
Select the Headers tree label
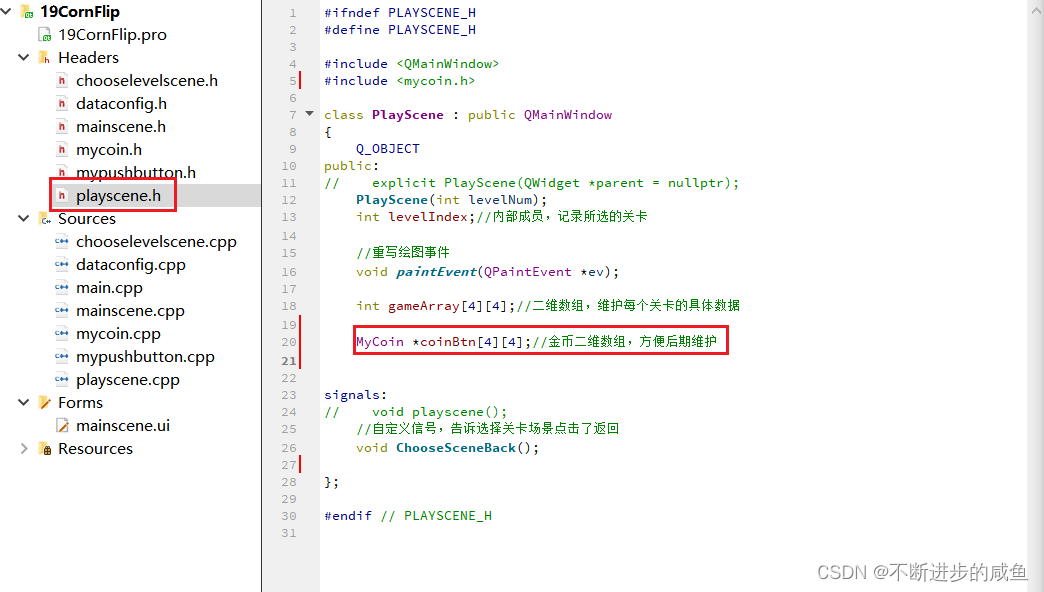(x=88, y=58)
